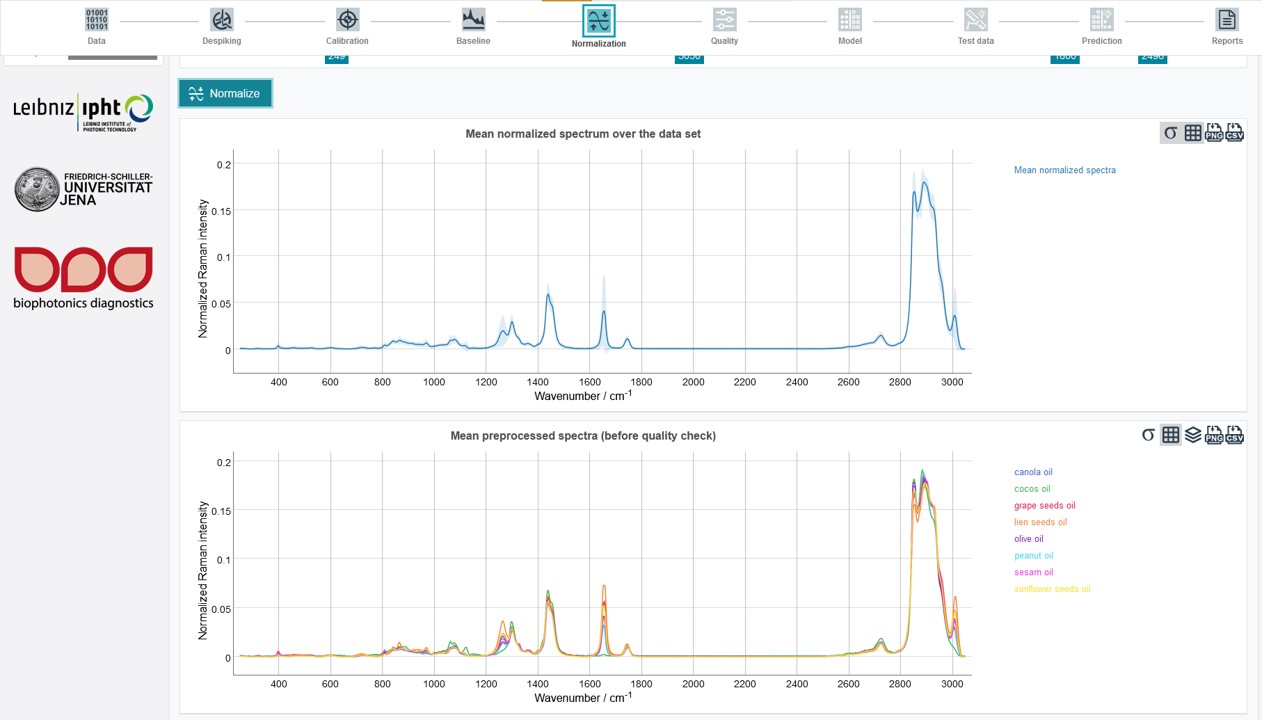Open the Data step in the workflow
The width and height of the screenshot is (1262, 720).
point(96,26)
